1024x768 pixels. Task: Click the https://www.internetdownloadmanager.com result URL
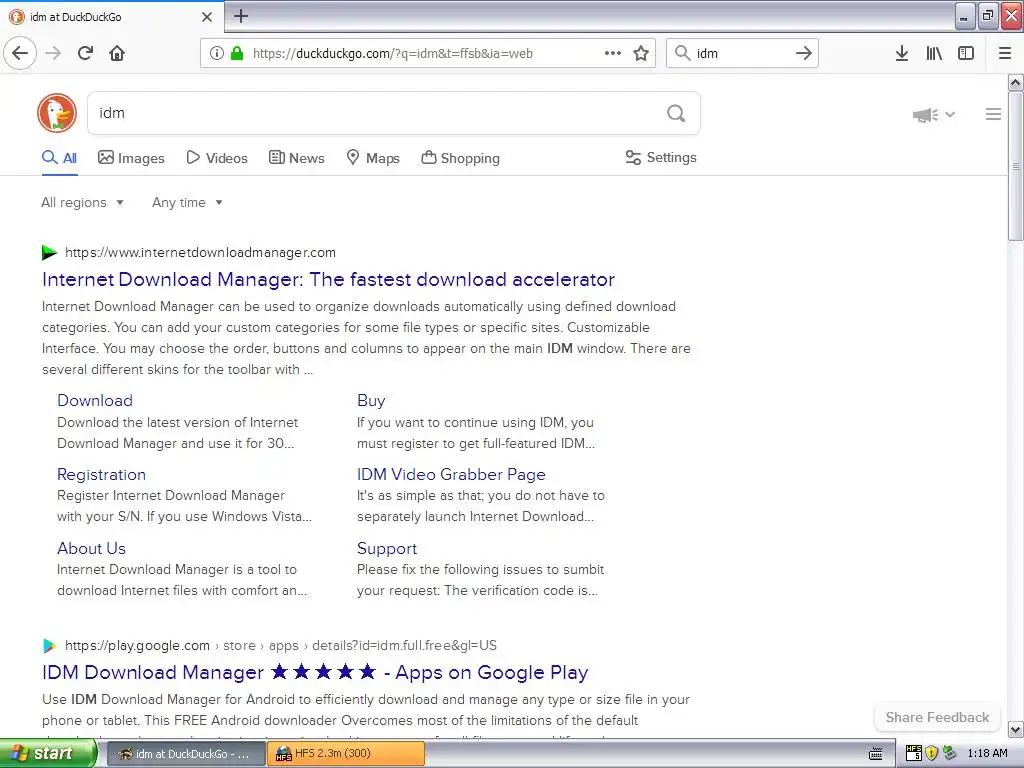[200, 253]
